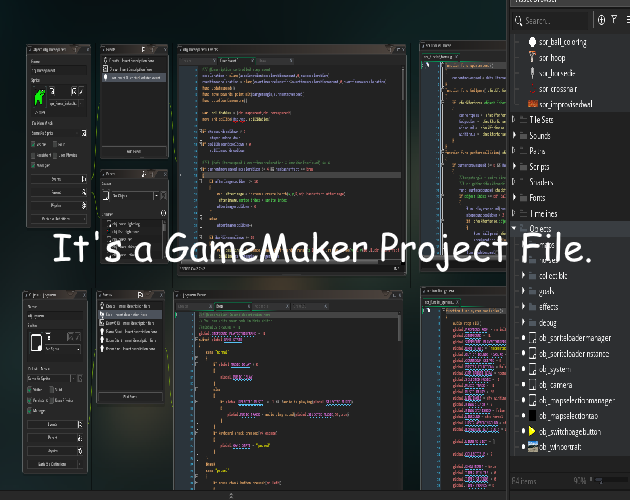This screenshot has height=500, width=630.
Task: Toggle Visible checkbox in green-sprite object window
Action: pos(33,144)
